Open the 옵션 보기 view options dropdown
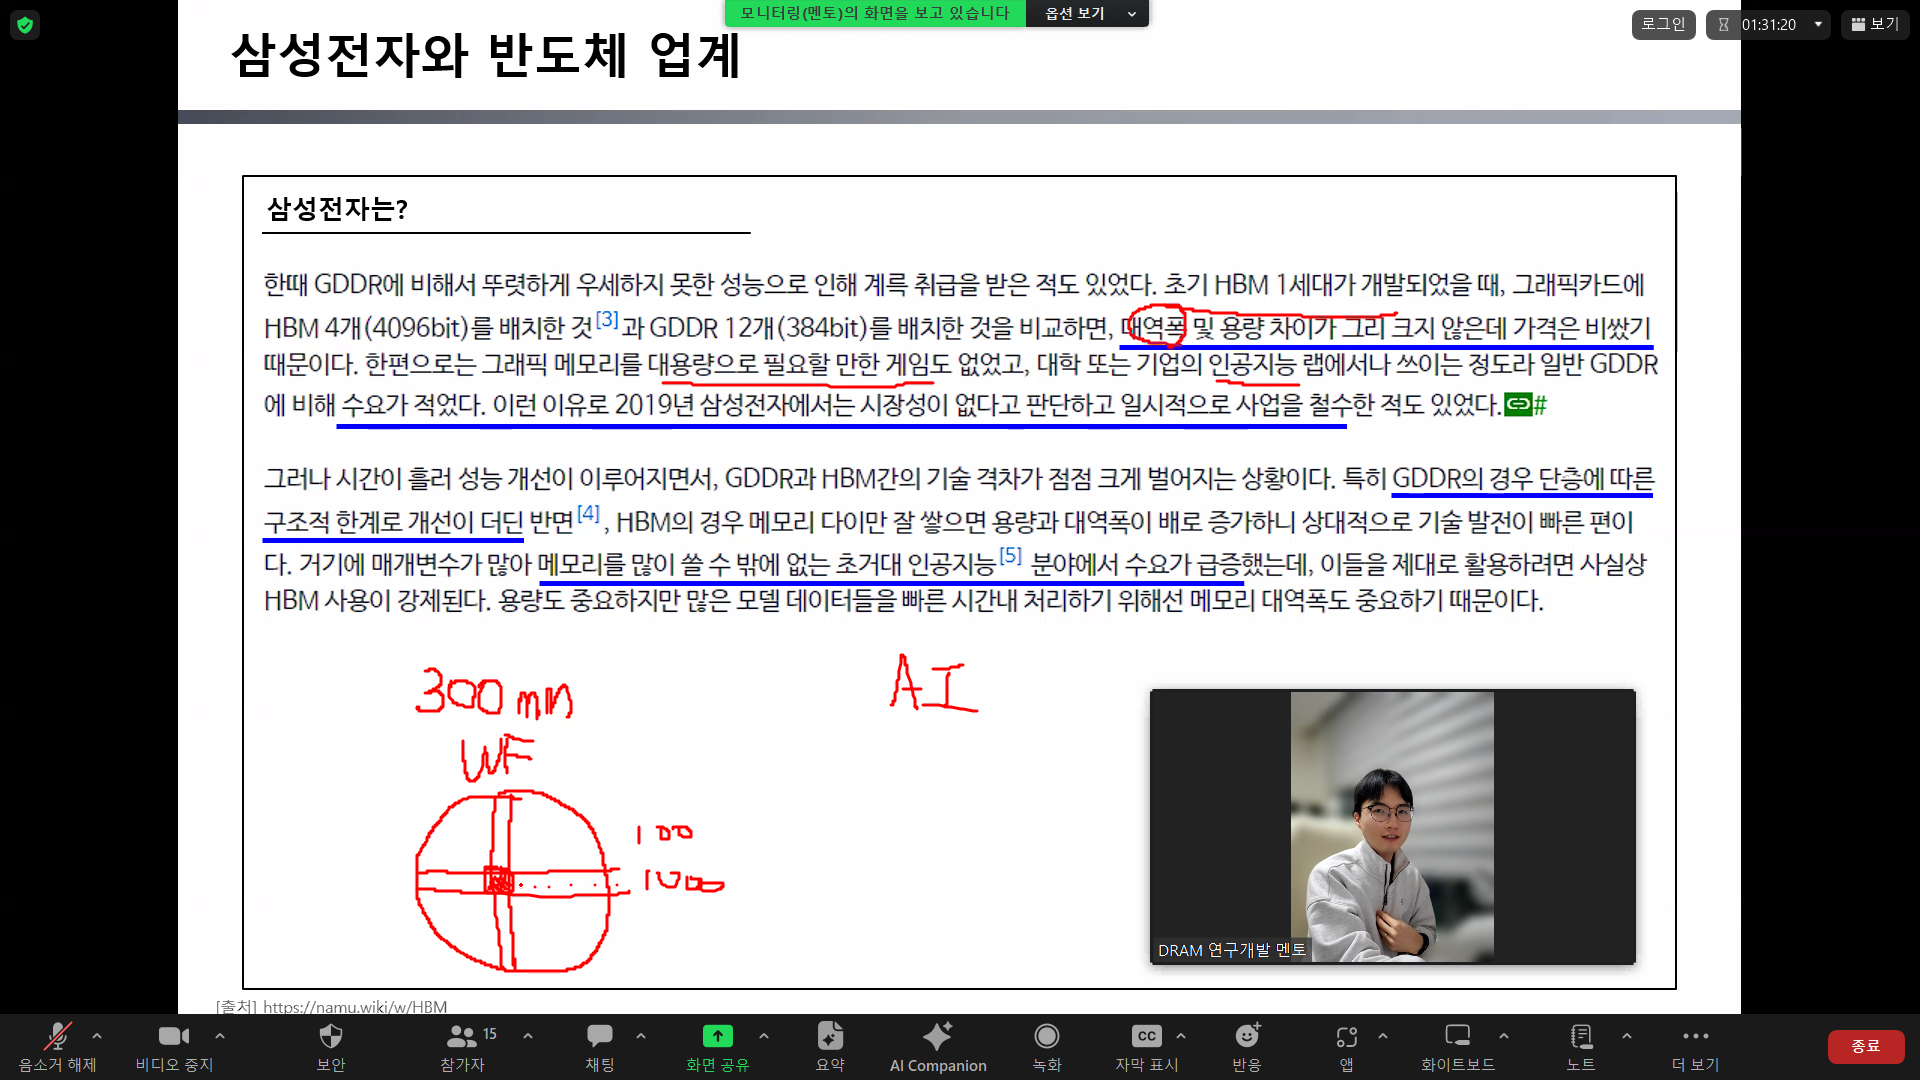 point(1088,13)
